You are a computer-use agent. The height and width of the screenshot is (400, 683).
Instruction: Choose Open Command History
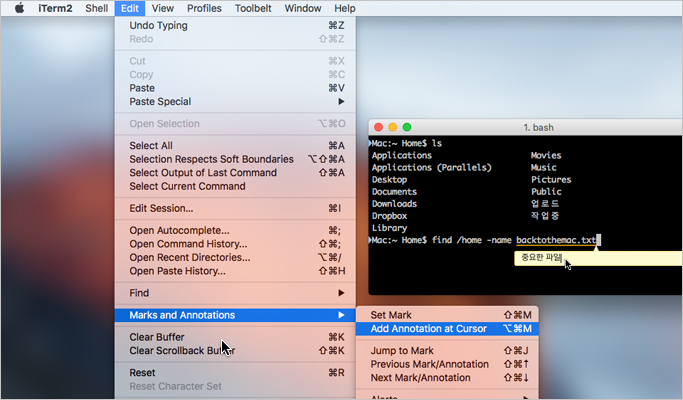click(x=235, y=244)
